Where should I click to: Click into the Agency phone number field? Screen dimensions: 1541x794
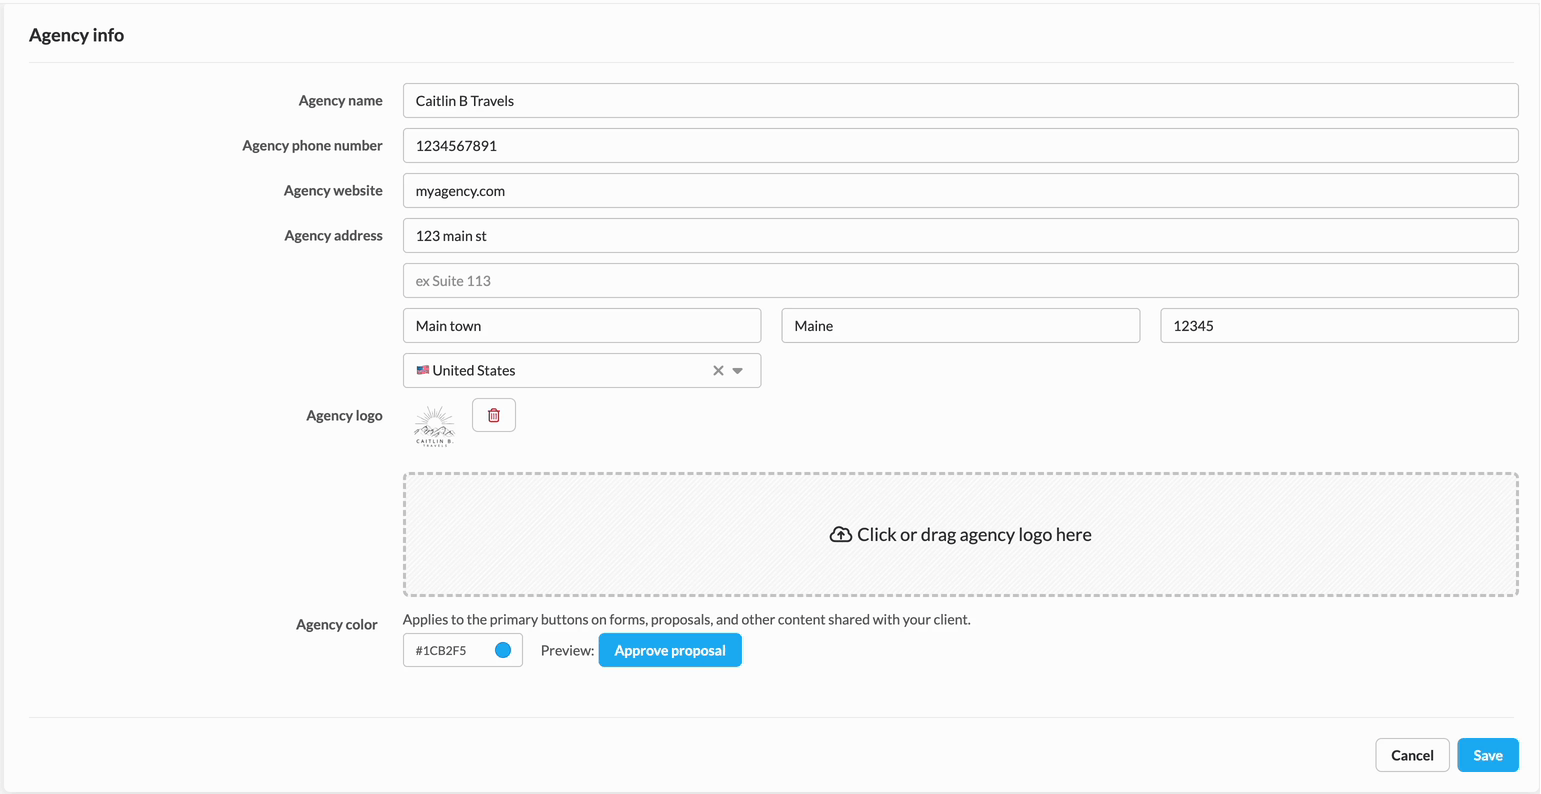click(960, 146)
